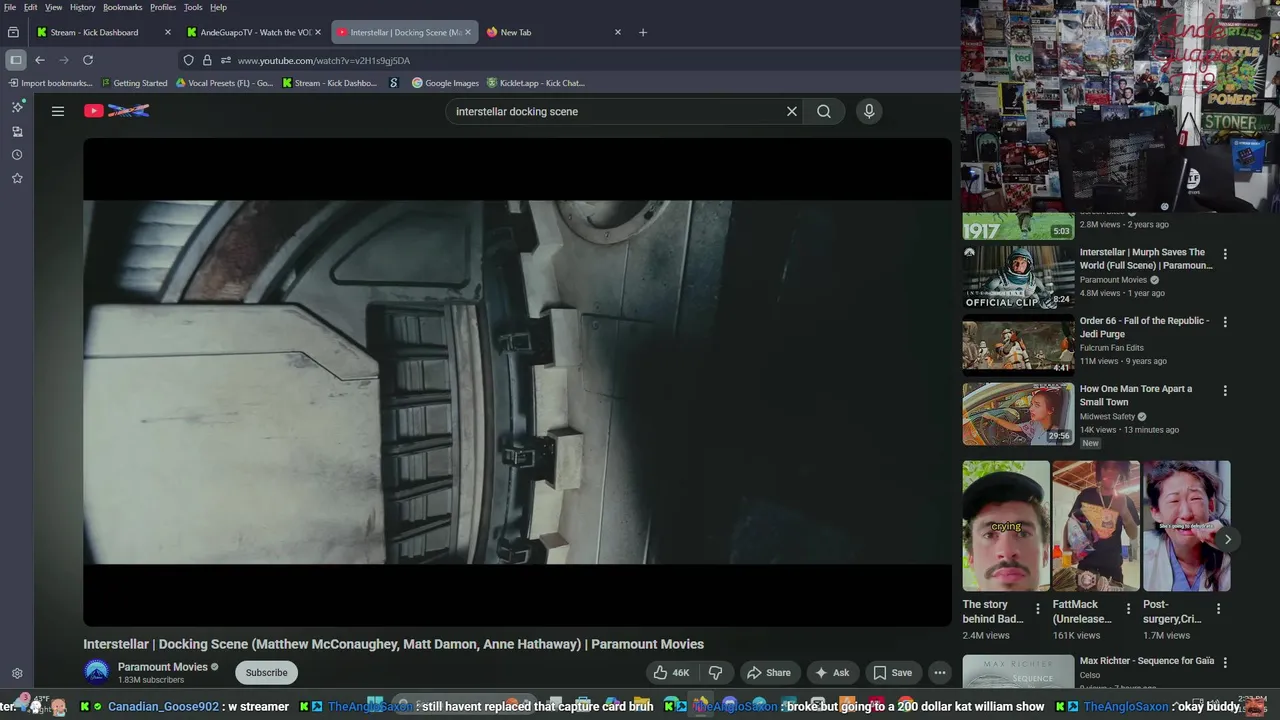Open options for Murph Saves The World video

click(x=1225, y=254)
